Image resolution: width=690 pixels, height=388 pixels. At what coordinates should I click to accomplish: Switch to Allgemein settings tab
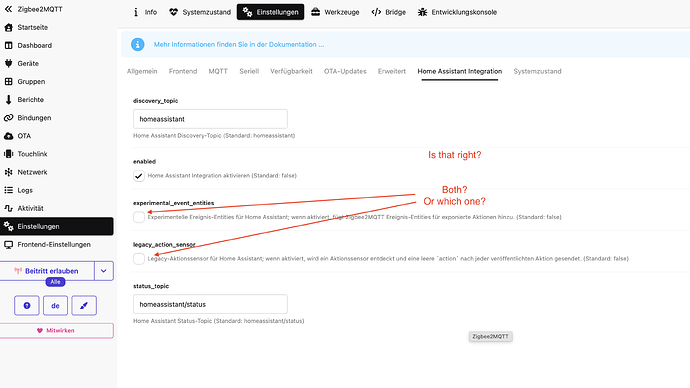[142, 71]
